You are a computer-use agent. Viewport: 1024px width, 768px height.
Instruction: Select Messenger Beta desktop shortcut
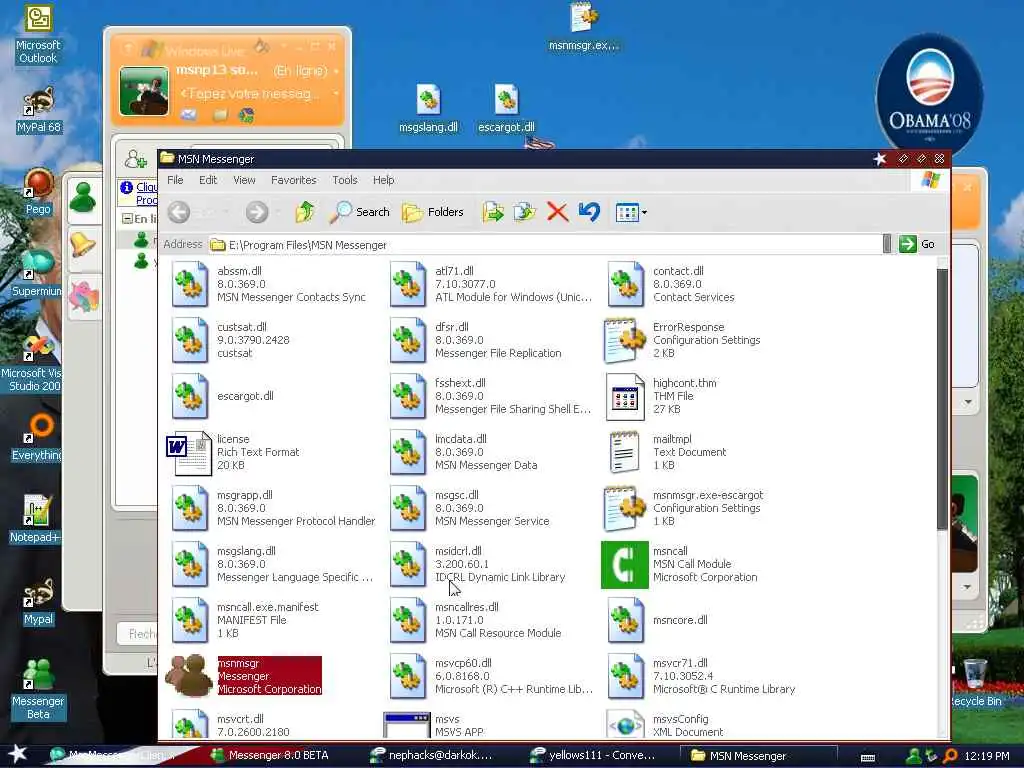click(x=38, y=689)
